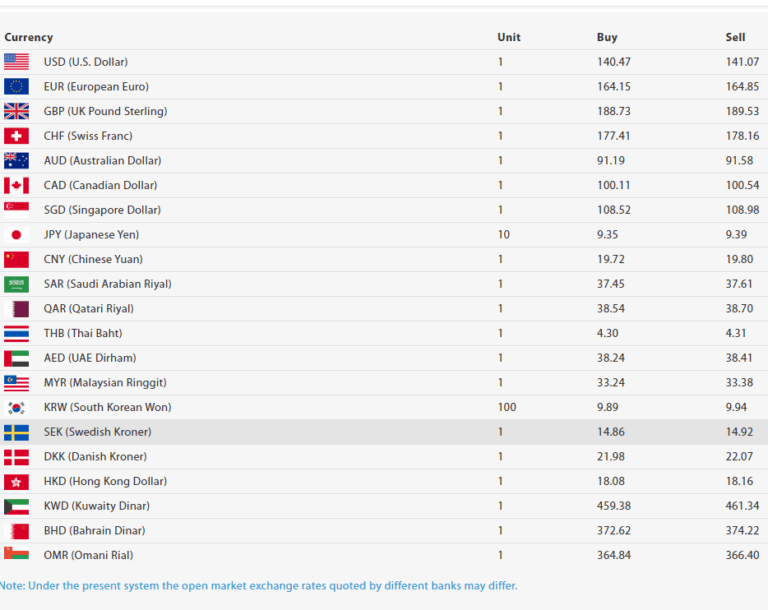
Task: Click the United States flag icon
Action: [16, 62]
